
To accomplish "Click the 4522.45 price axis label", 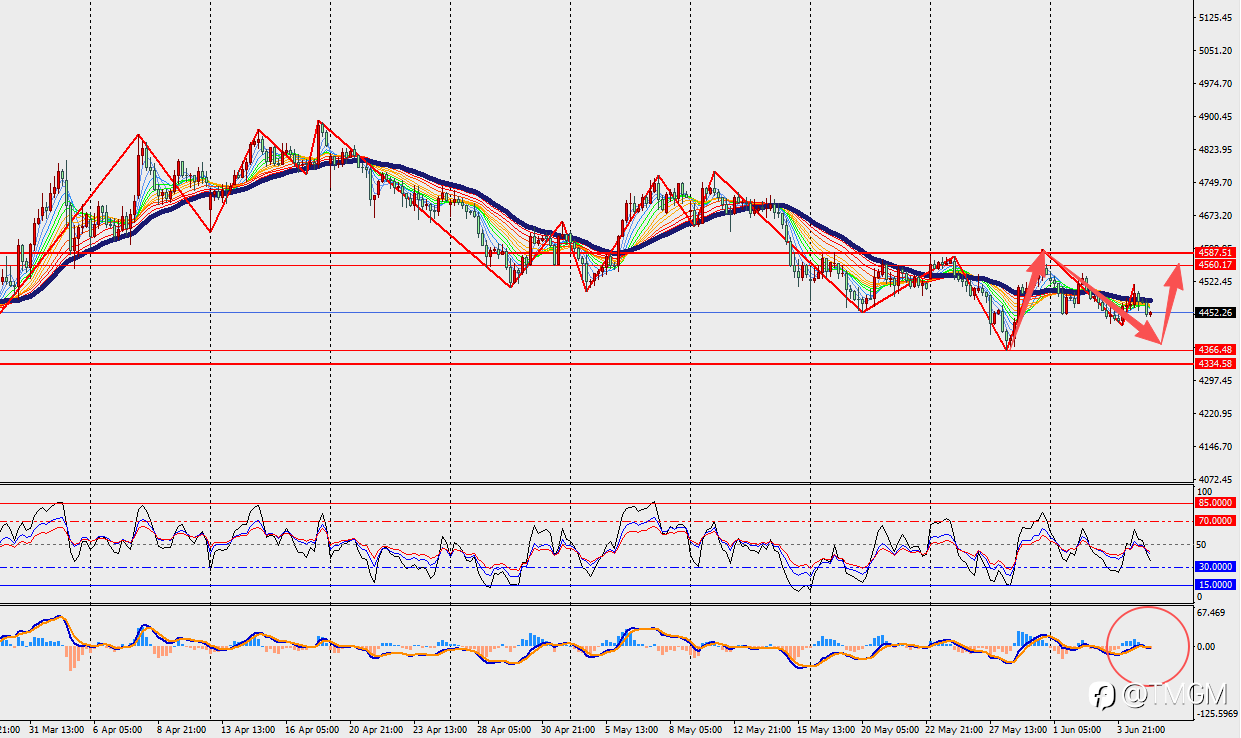I will coord(1216,282).
